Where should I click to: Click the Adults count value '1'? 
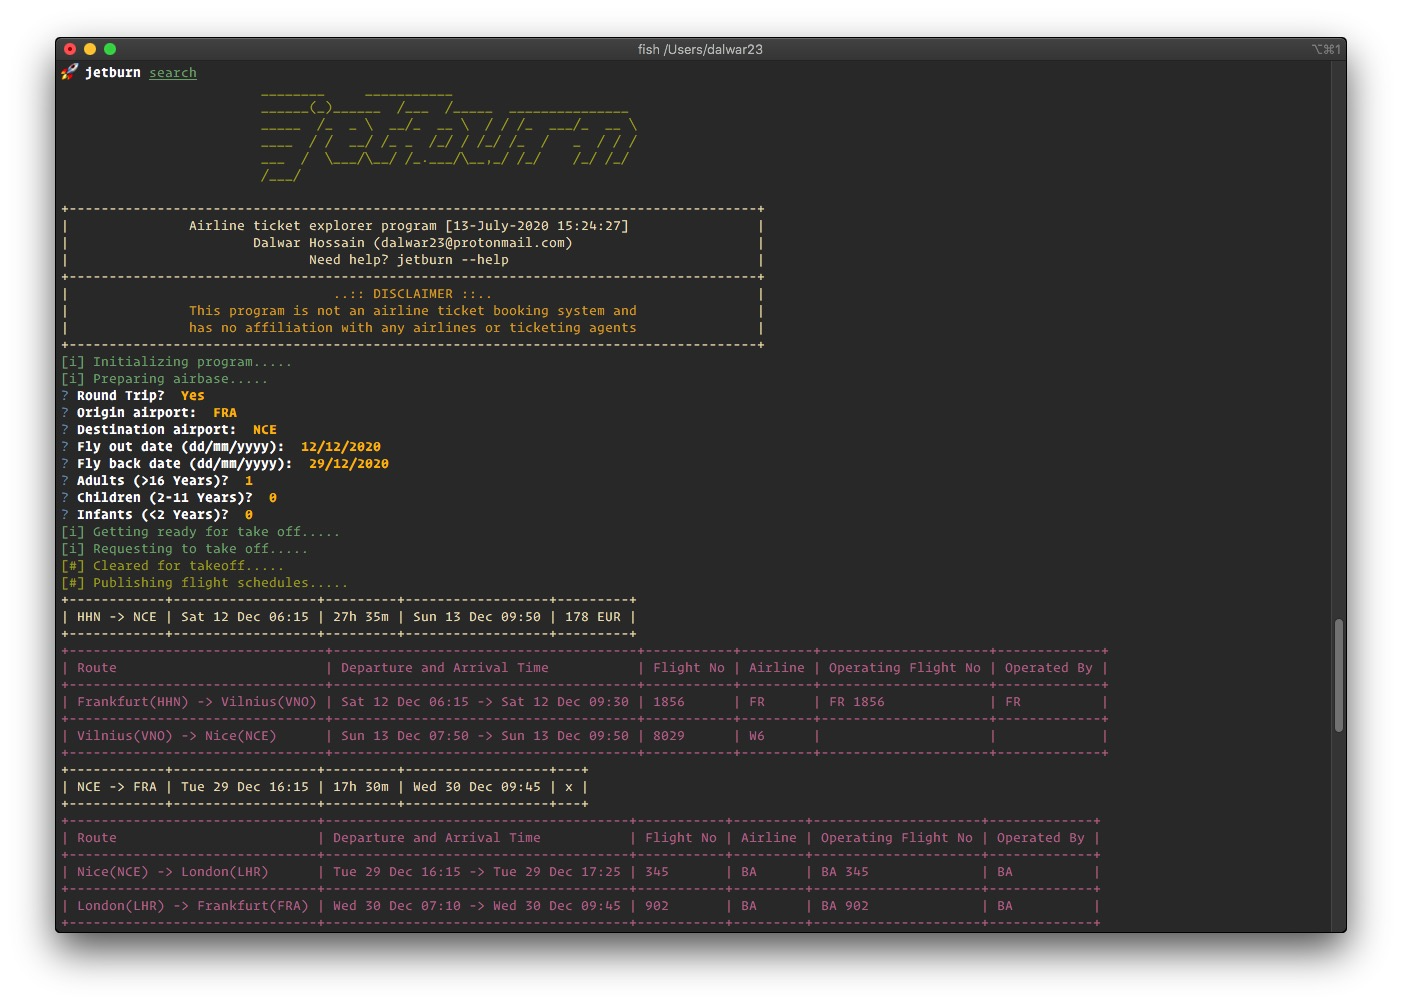point(249,481)
